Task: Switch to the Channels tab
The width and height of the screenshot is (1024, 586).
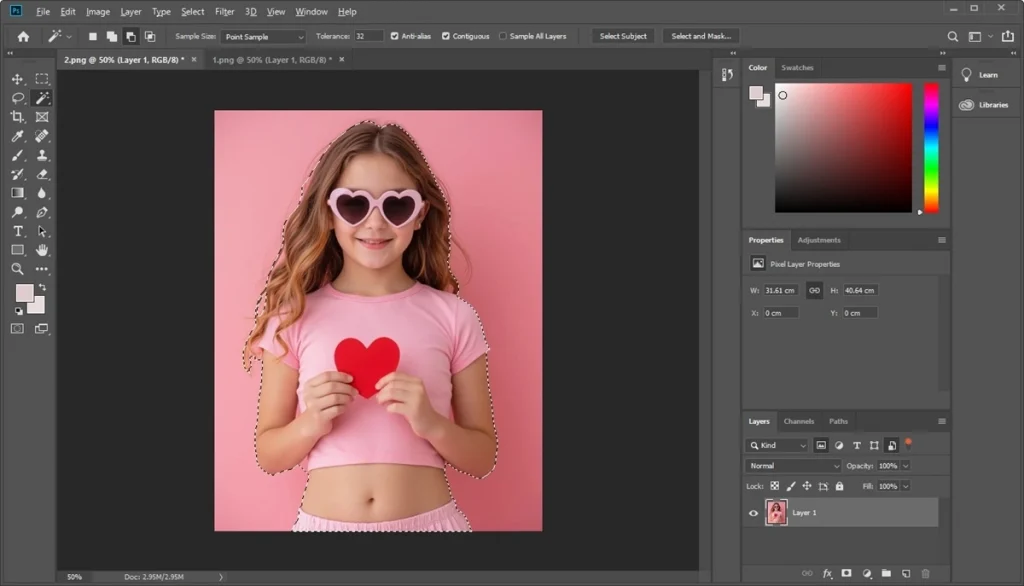Action: [798, 421]
